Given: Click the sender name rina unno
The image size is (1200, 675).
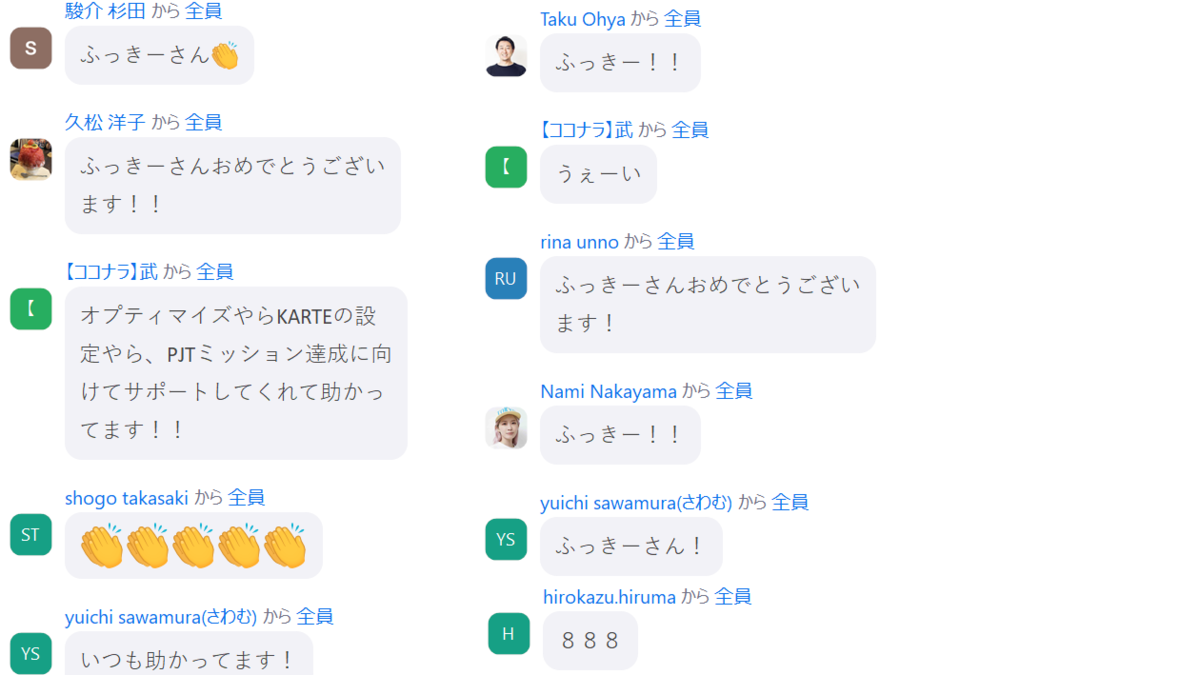Looking at the screenshot, I should coord(579,241).
